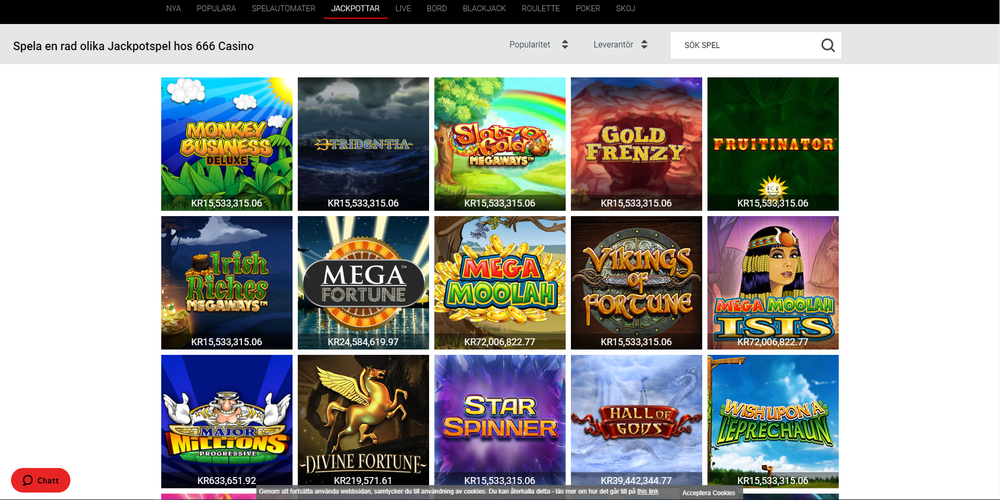Open Wish Upon a Leprechaun game

(773, 422)
